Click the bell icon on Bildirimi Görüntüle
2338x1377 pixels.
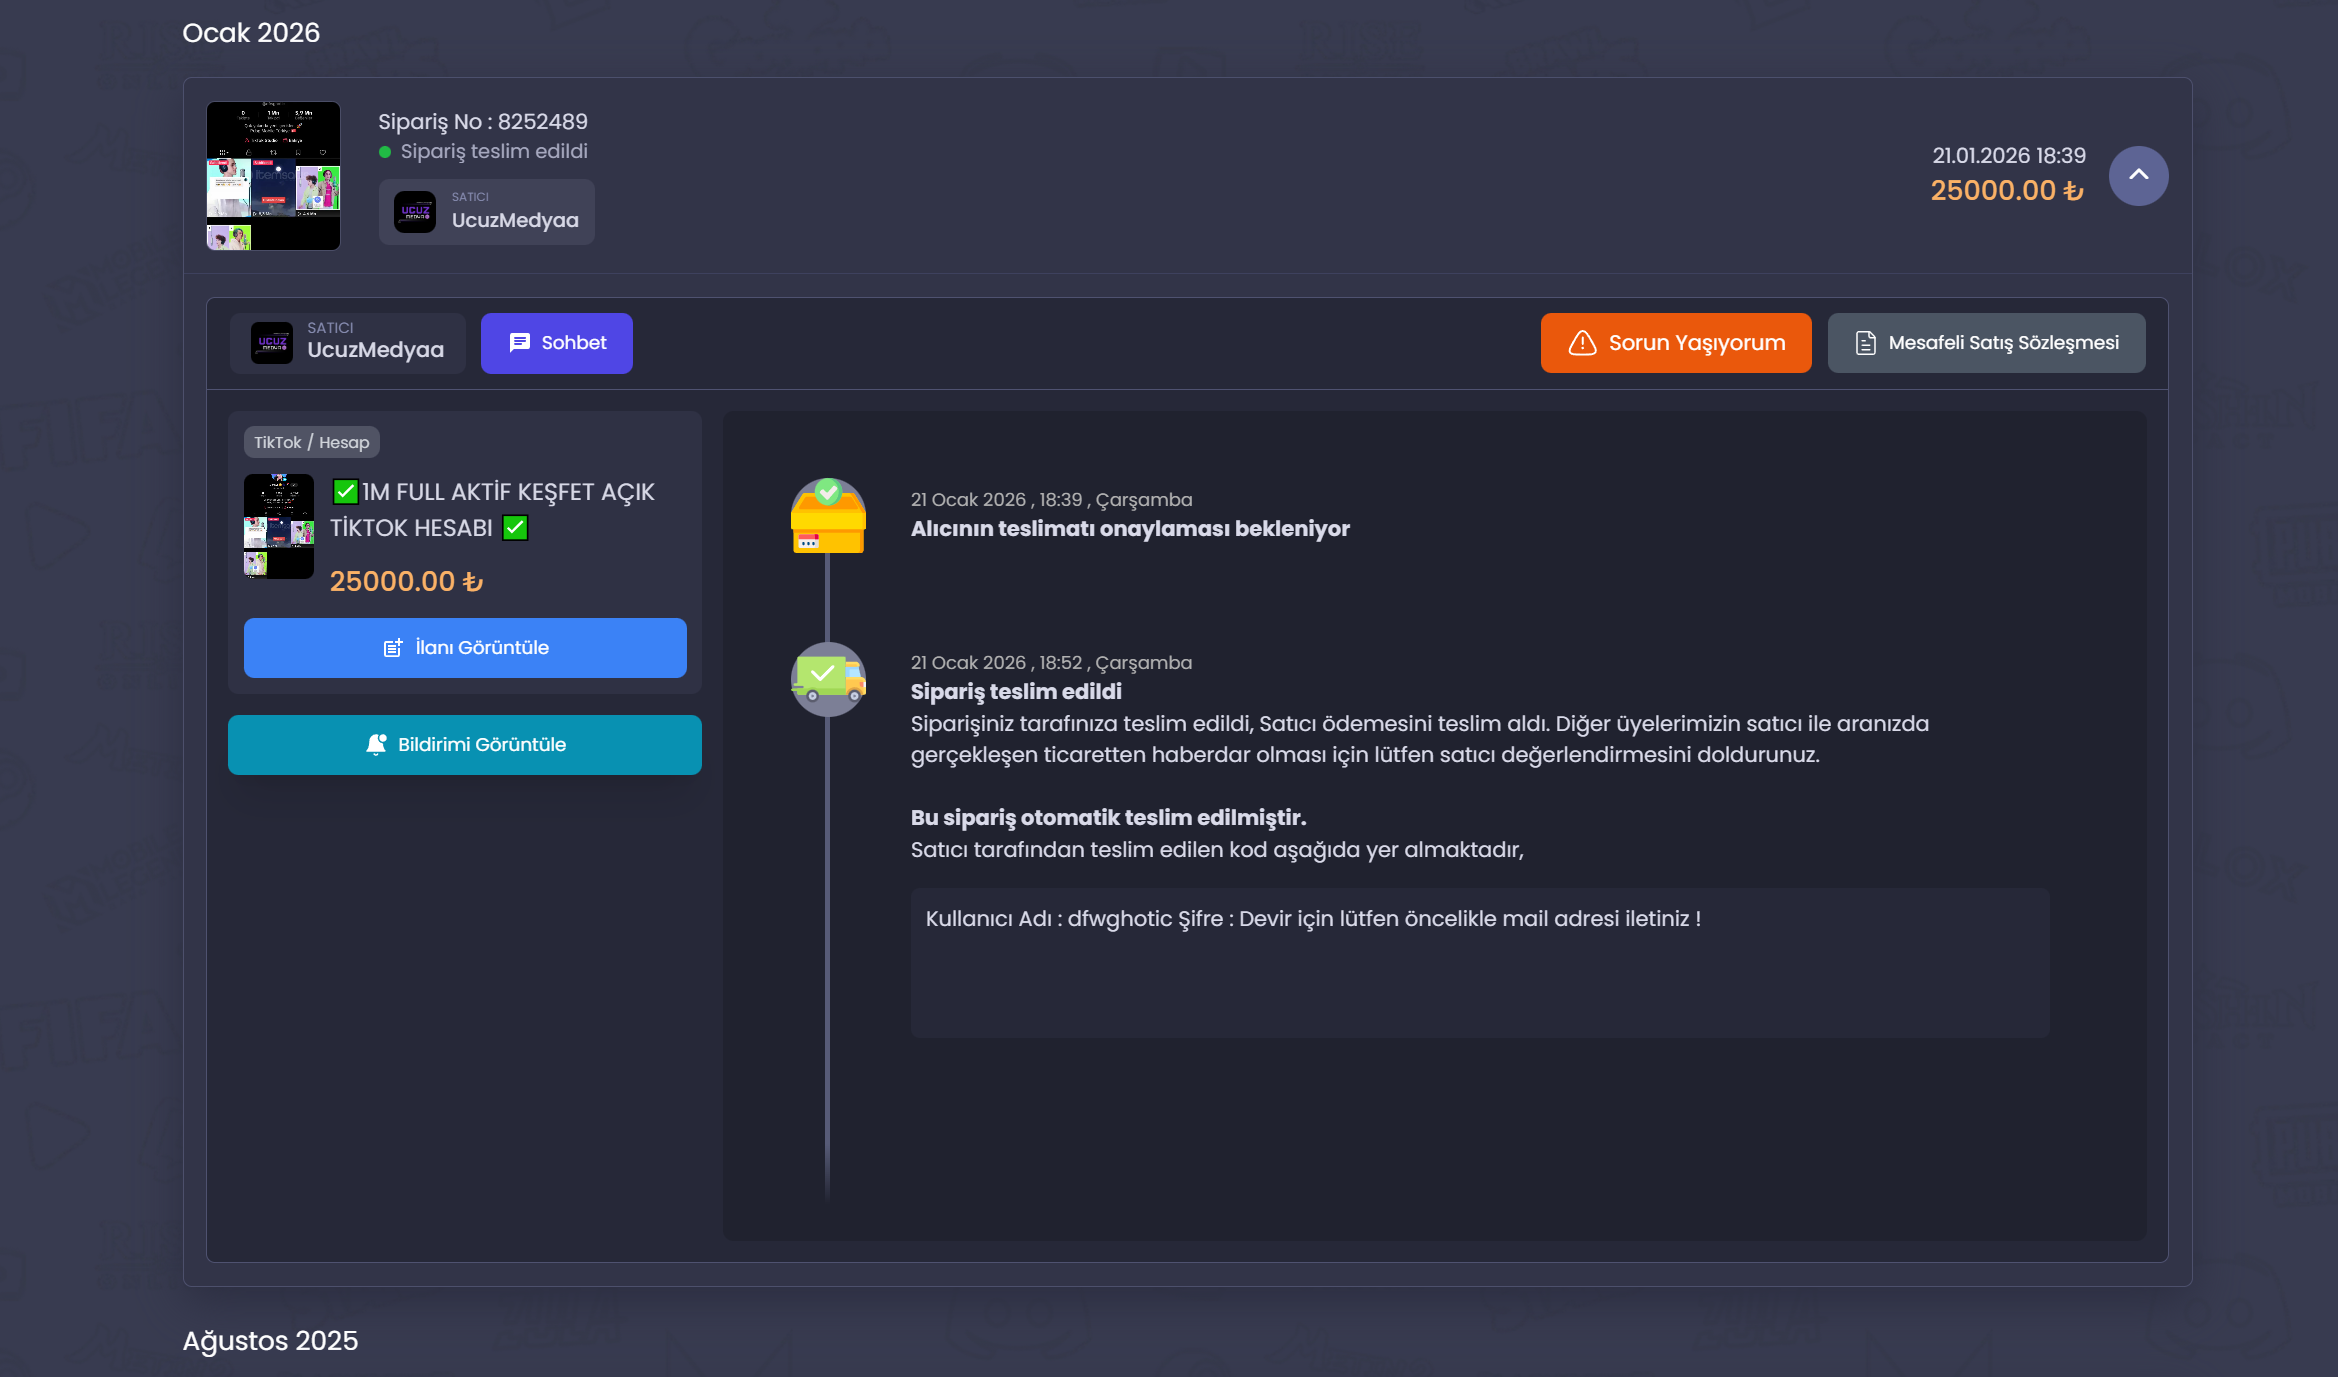tap(376, 745)
